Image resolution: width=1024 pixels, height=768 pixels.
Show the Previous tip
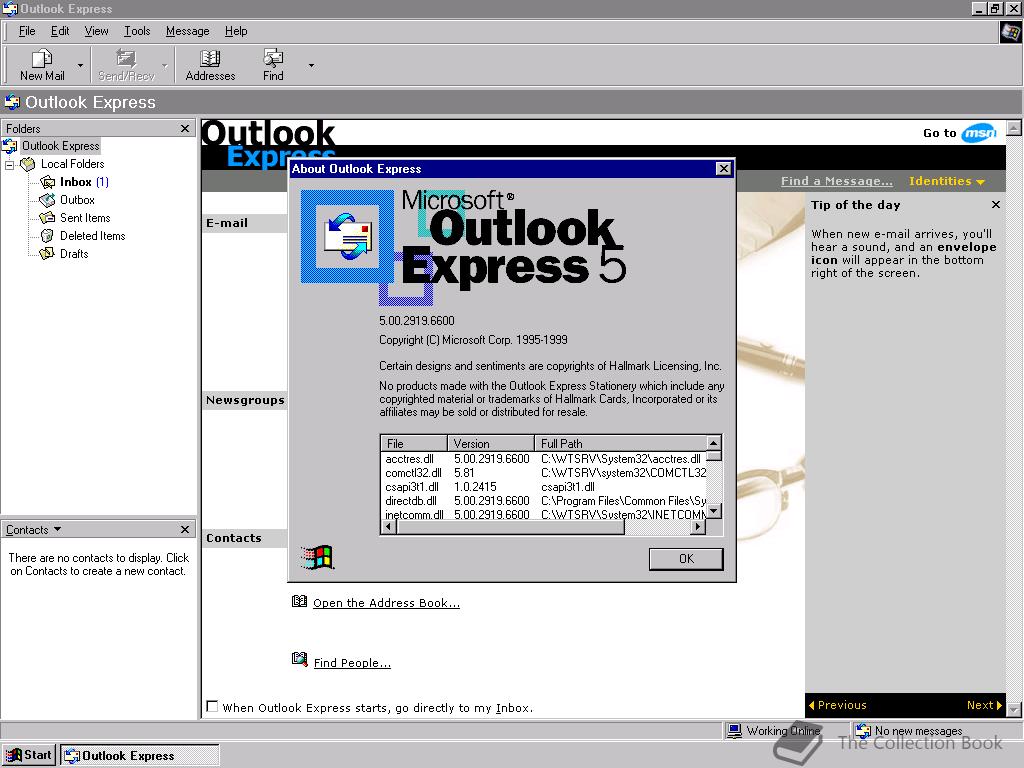coord(838,705)
